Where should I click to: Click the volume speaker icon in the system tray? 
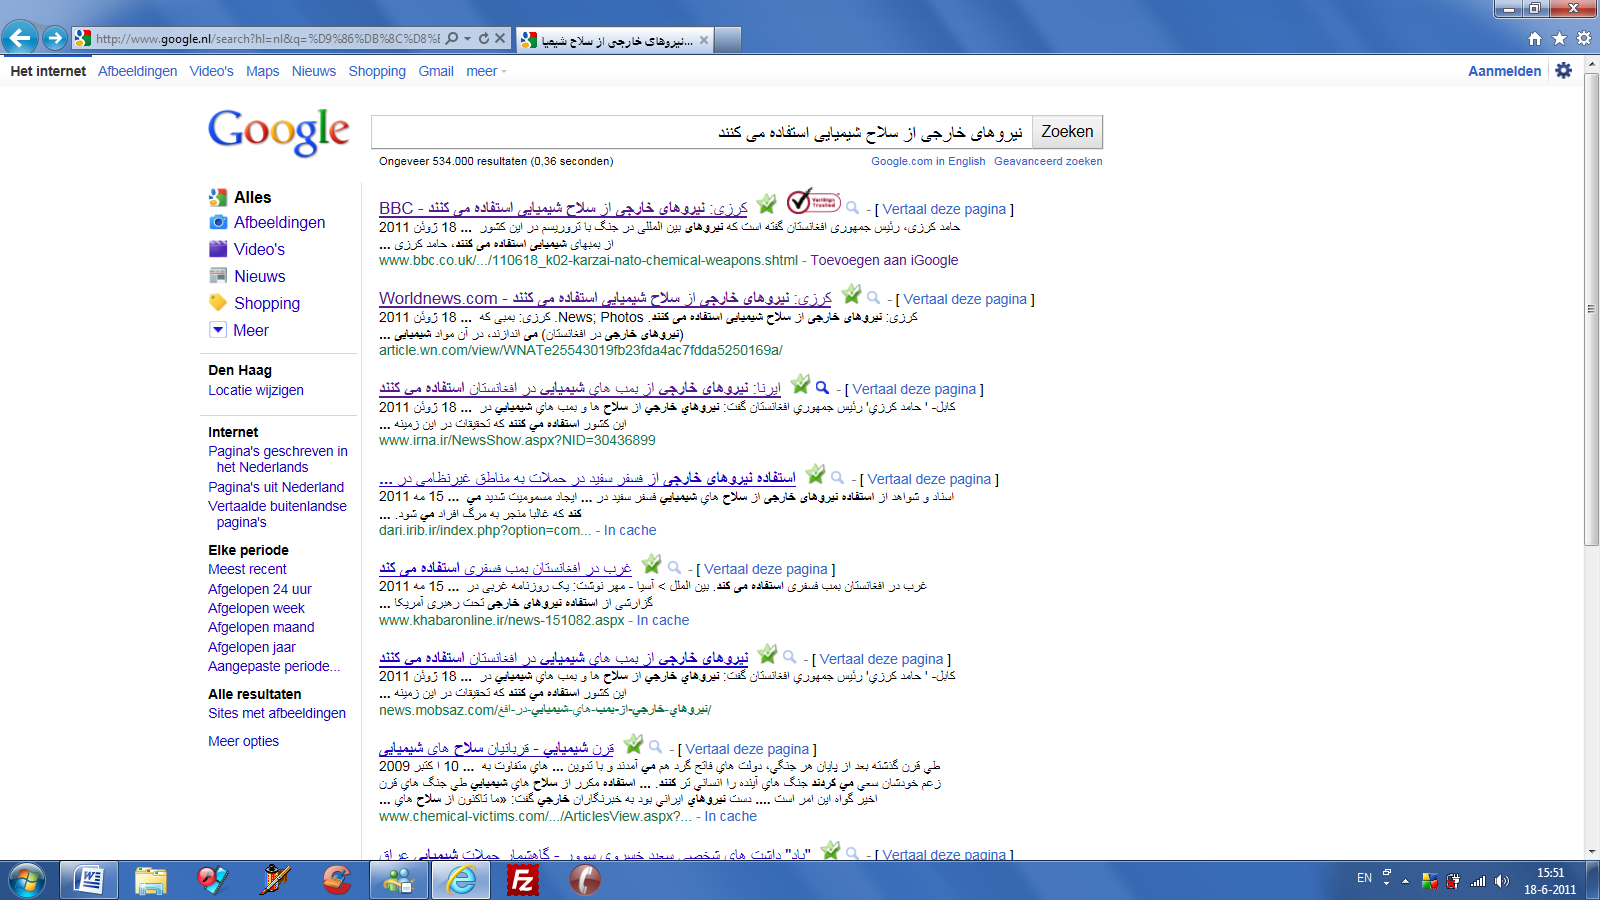coord(1501,881)
